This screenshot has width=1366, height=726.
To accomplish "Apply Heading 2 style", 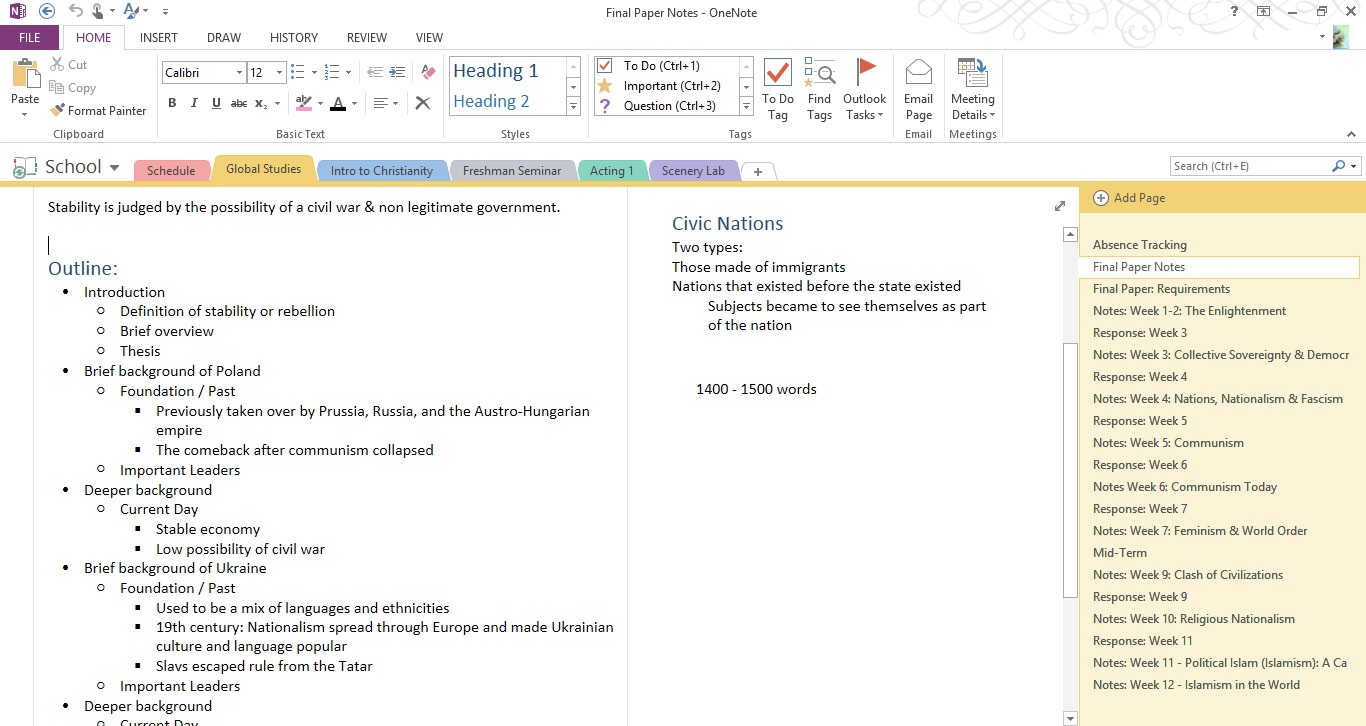I will click(x=508, y=101).
